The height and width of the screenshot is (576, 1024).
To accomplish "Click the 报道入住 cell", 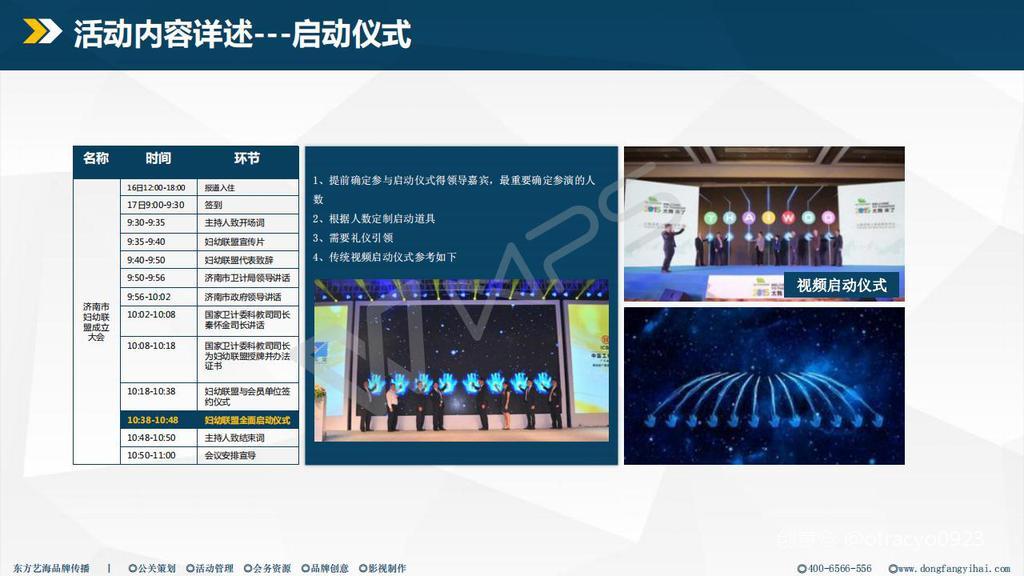I will [248, 187].
